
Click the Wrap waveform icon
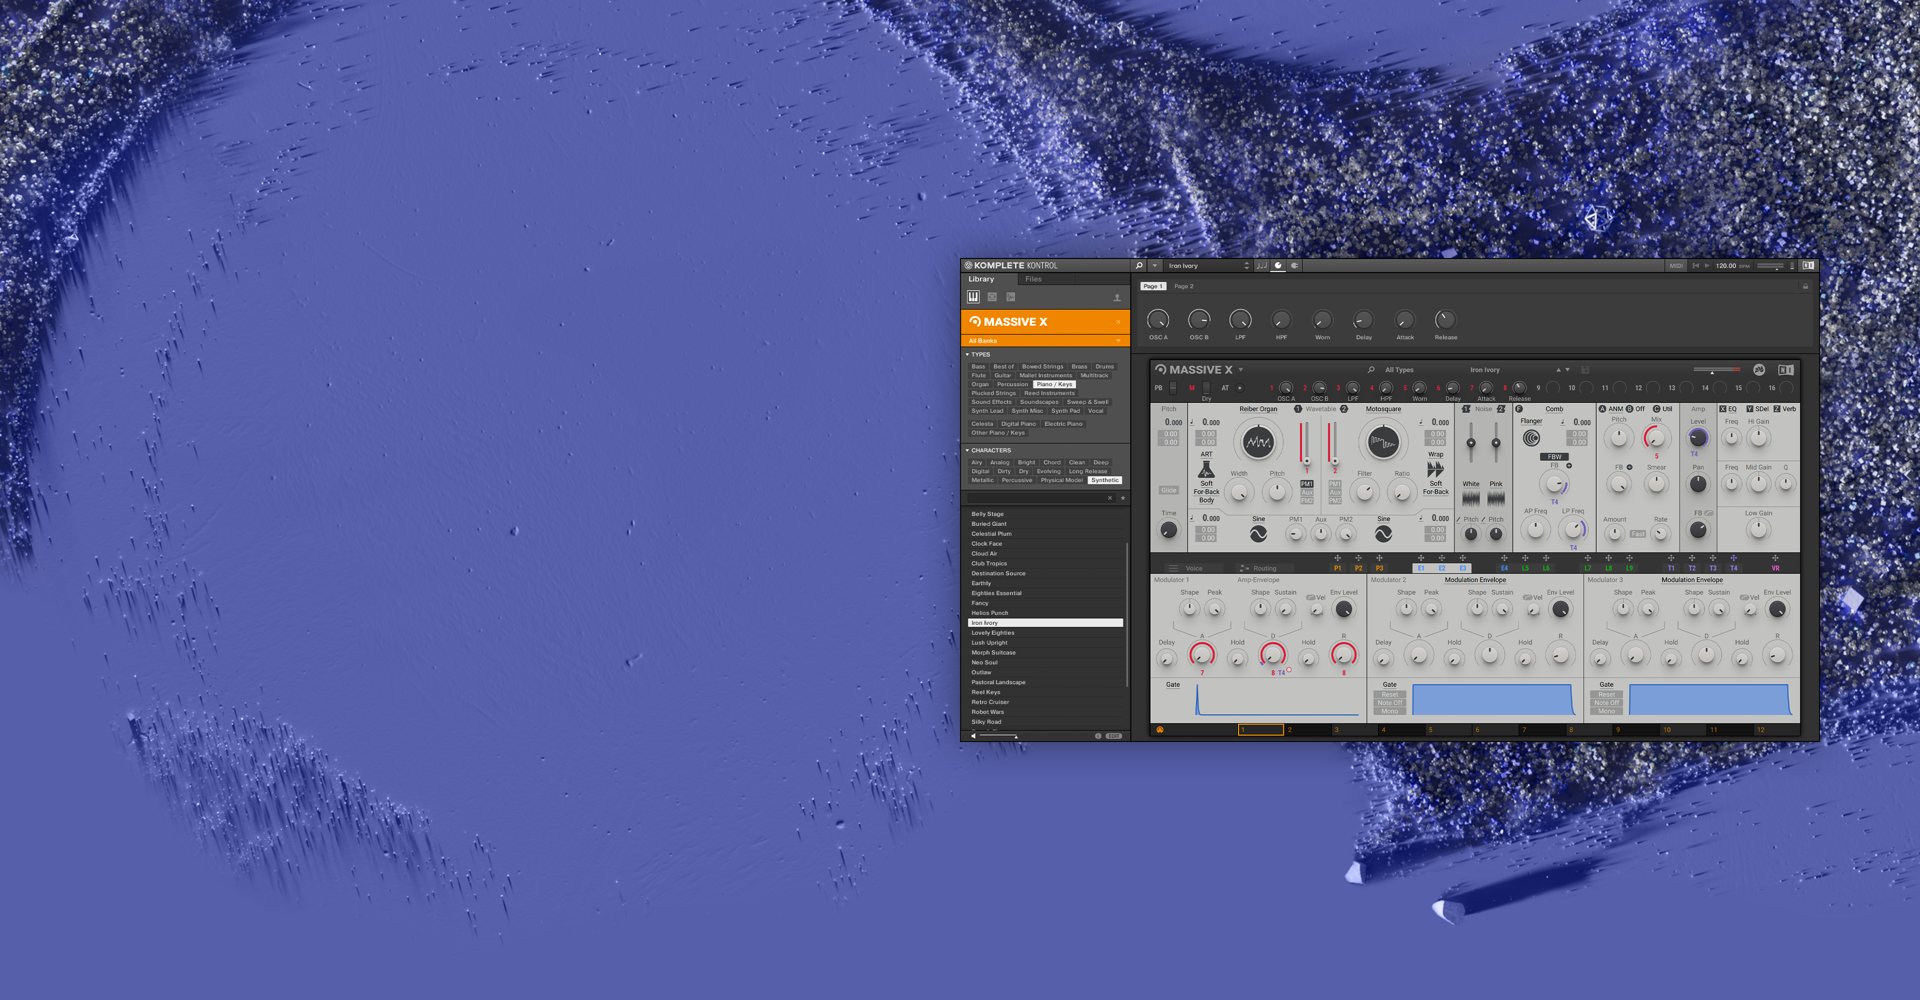coord(1435,469)
